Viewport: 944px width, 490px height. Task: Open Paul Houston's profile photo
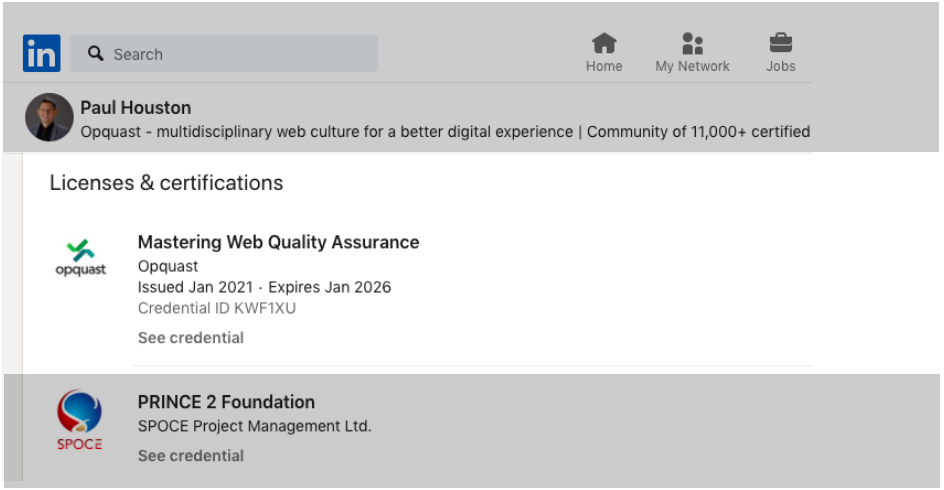(x=49, y=117)
